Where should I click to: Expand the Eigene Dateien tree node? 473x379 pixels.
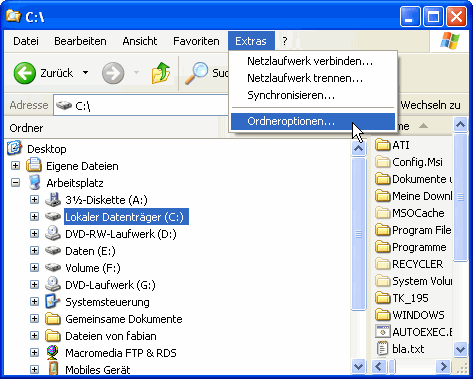click(x=15, y=165)
